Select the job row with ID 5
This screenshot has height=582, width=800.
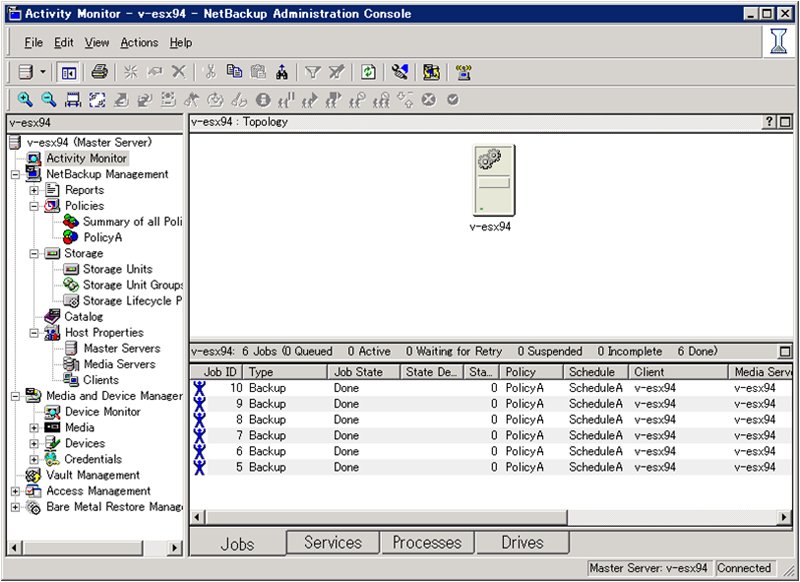(491, 467)
